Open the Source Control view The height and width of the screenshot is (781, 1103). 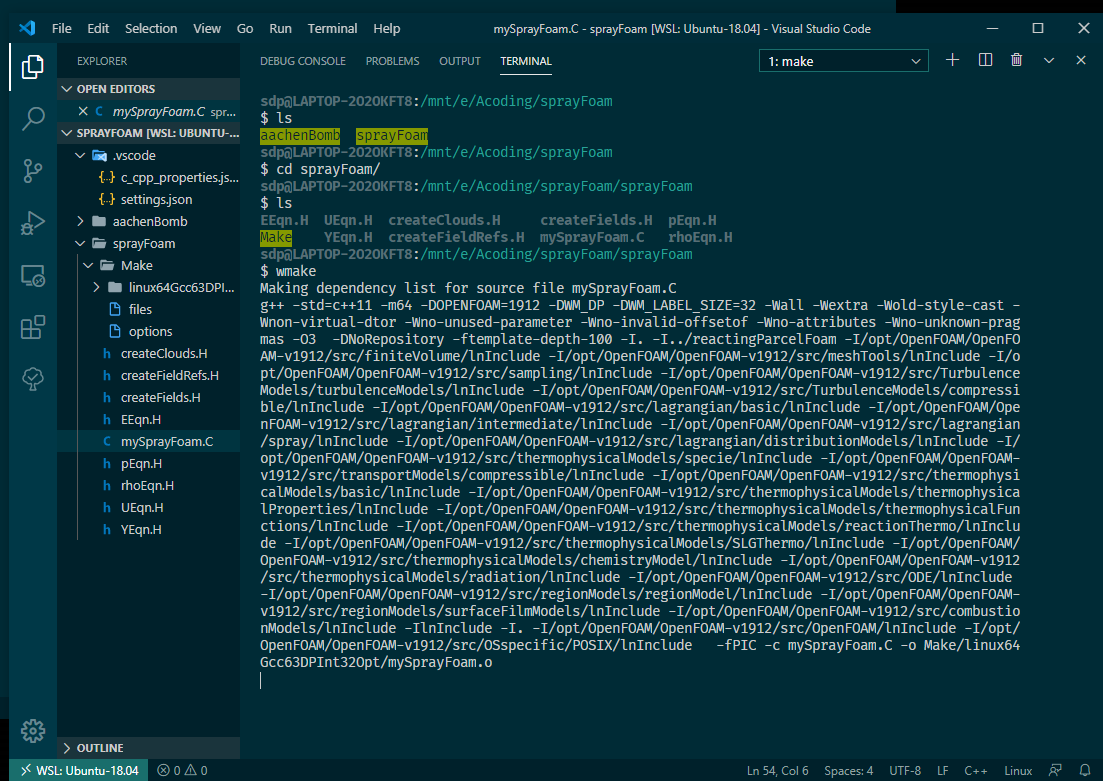click(33, 172)
